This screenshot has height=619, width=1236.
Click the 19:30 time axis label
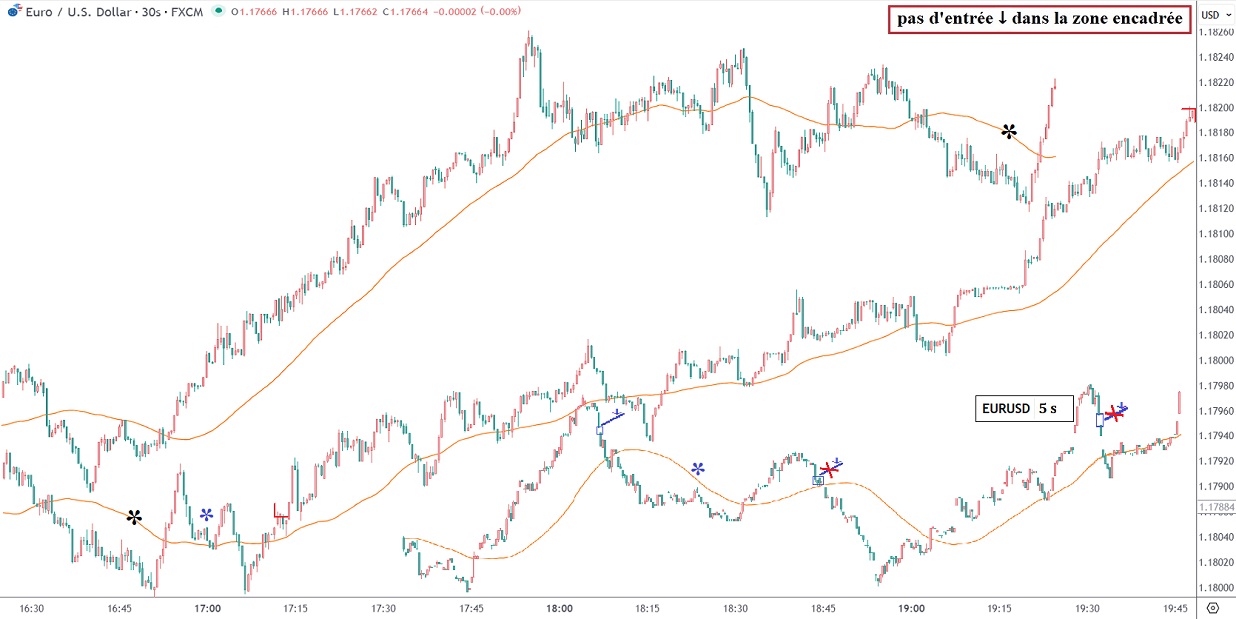pos(1087,607)
